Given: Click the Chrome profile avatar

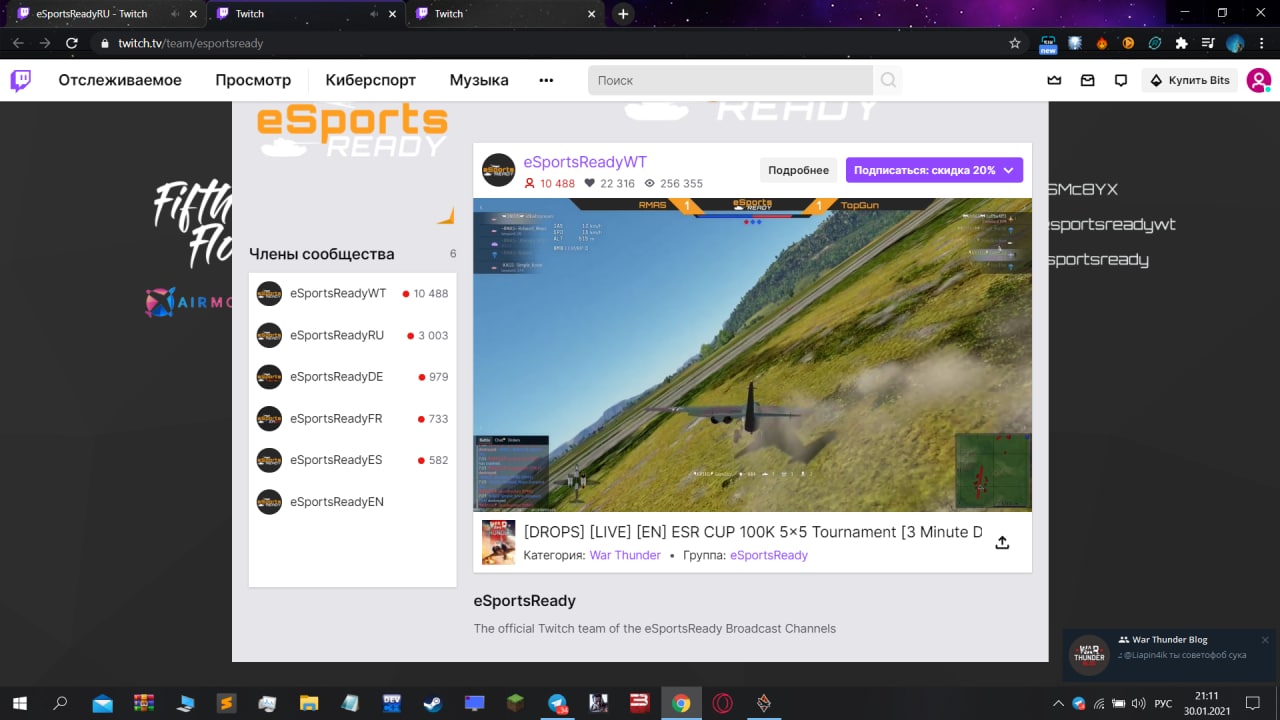Looking at the screenshot, I should tap(1235, 43).
